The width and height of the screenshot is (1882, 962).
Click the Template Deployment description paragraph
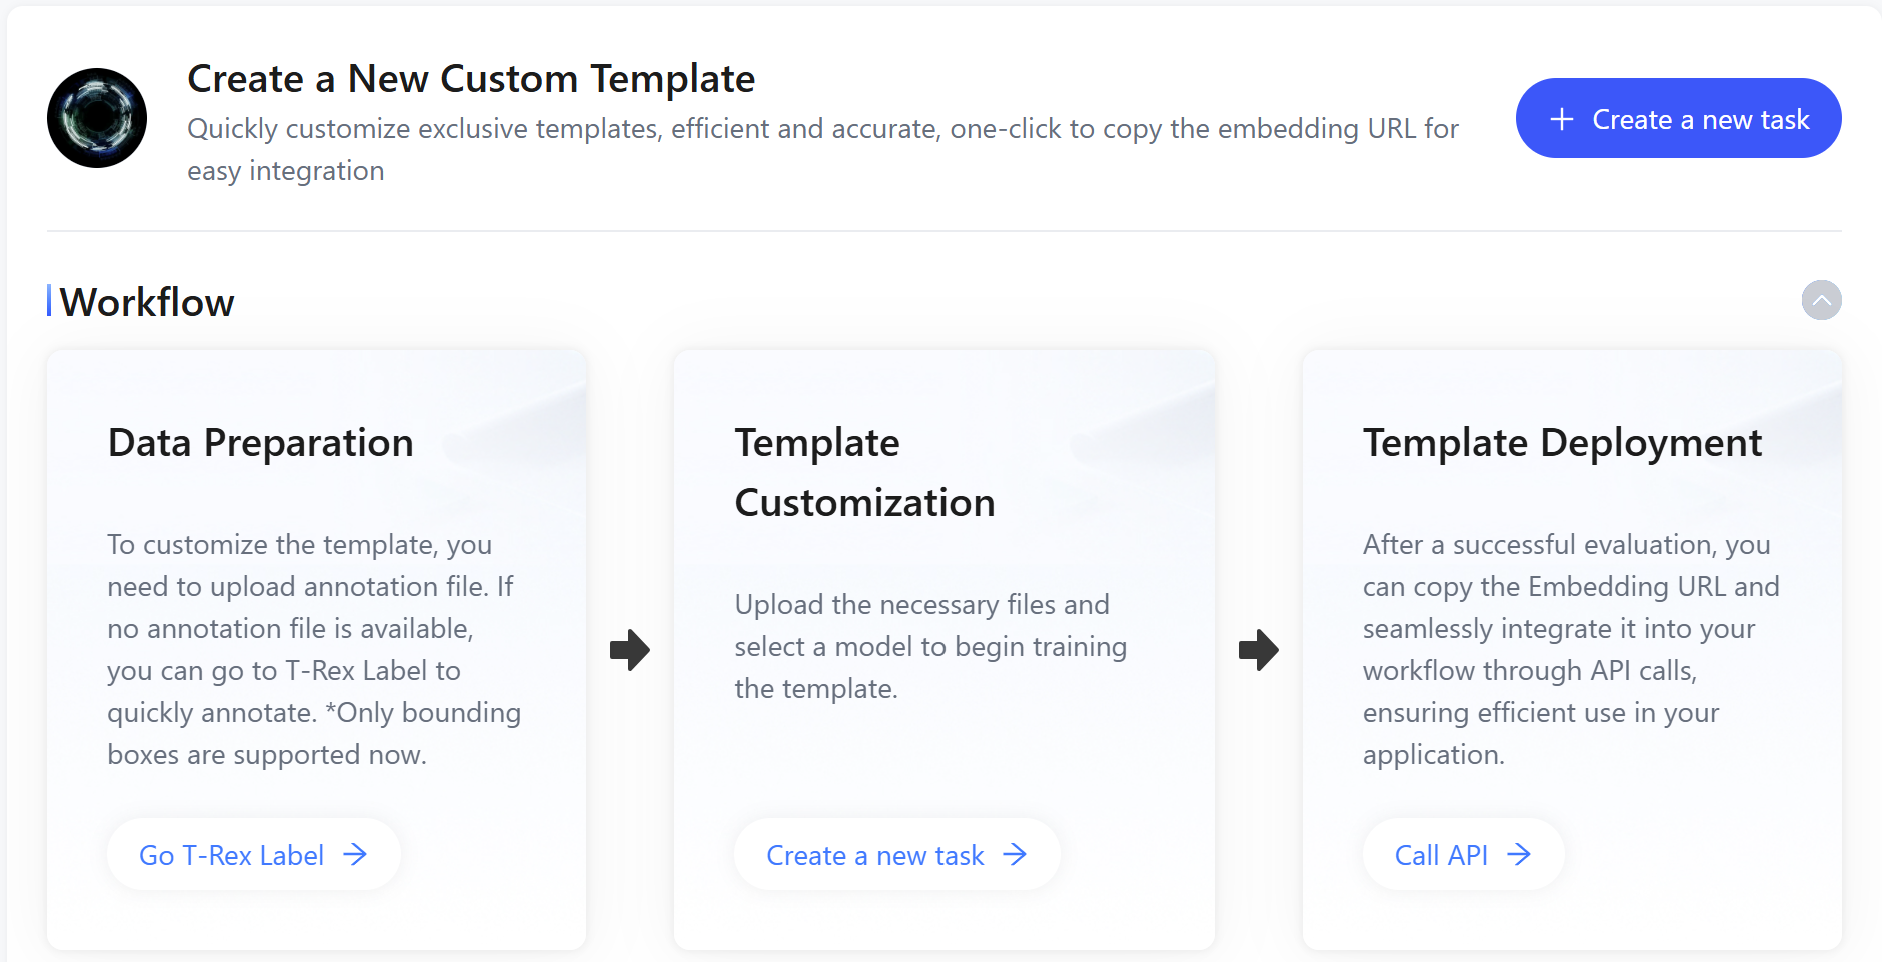[1570, 649]
